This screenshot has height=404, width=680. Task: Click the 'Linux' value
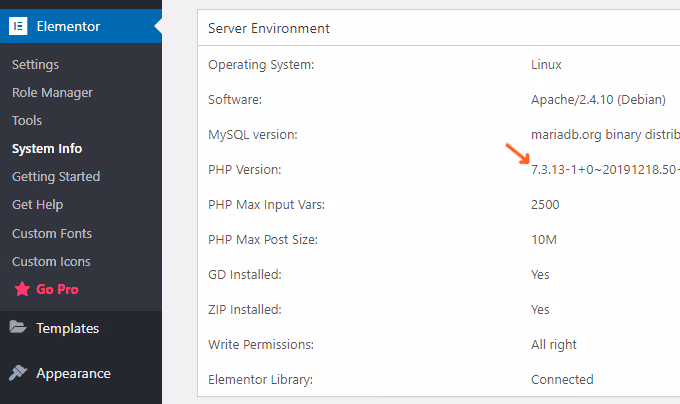546,65
